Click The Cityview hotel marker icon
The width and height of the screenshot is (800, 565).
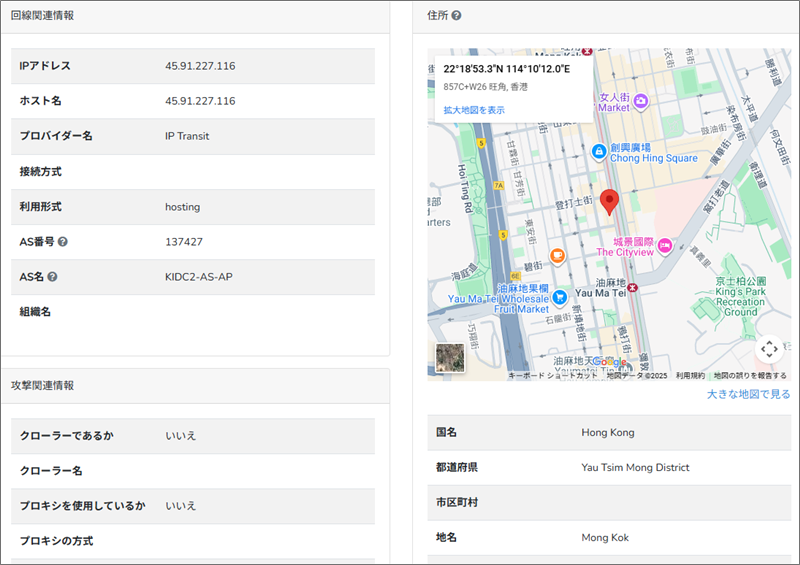coord(664,246)
